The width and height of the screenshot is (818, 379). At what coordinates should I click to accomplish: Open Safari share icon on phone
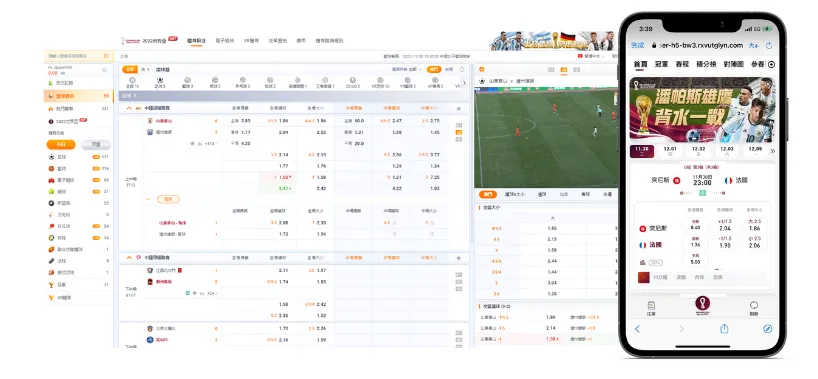coord(724,329)
